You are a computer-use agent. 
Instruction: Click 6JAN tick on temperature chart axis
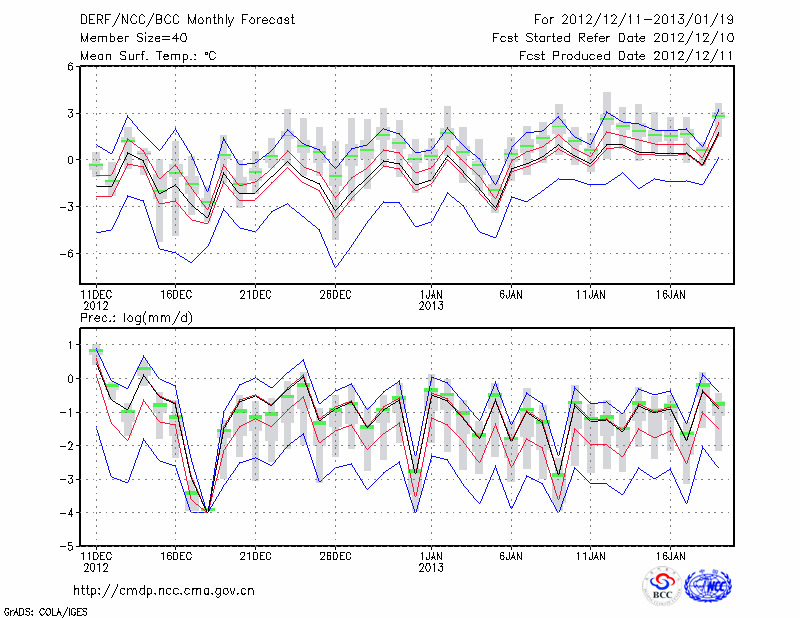[x=511, y=294]
